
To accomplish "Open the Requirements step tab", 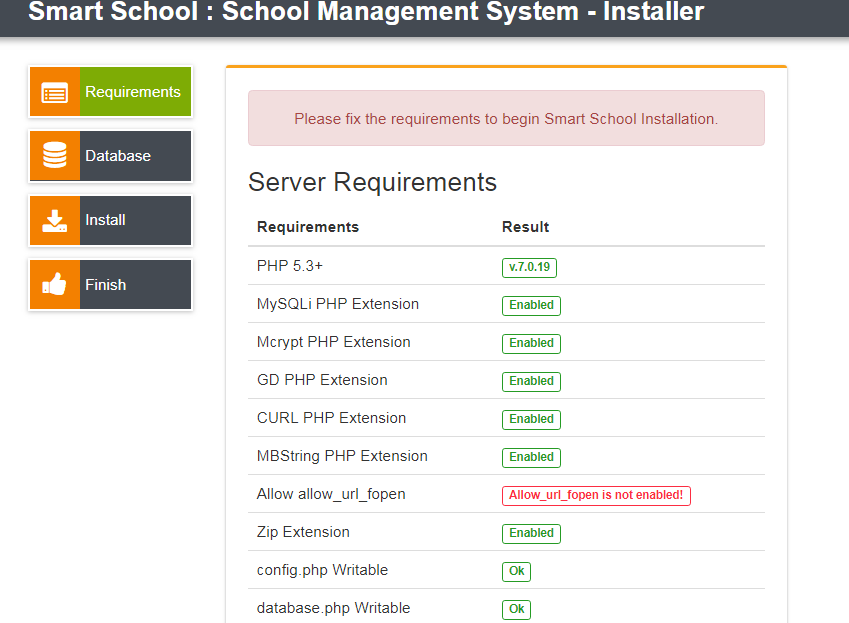I will click(x=133, y=92).
